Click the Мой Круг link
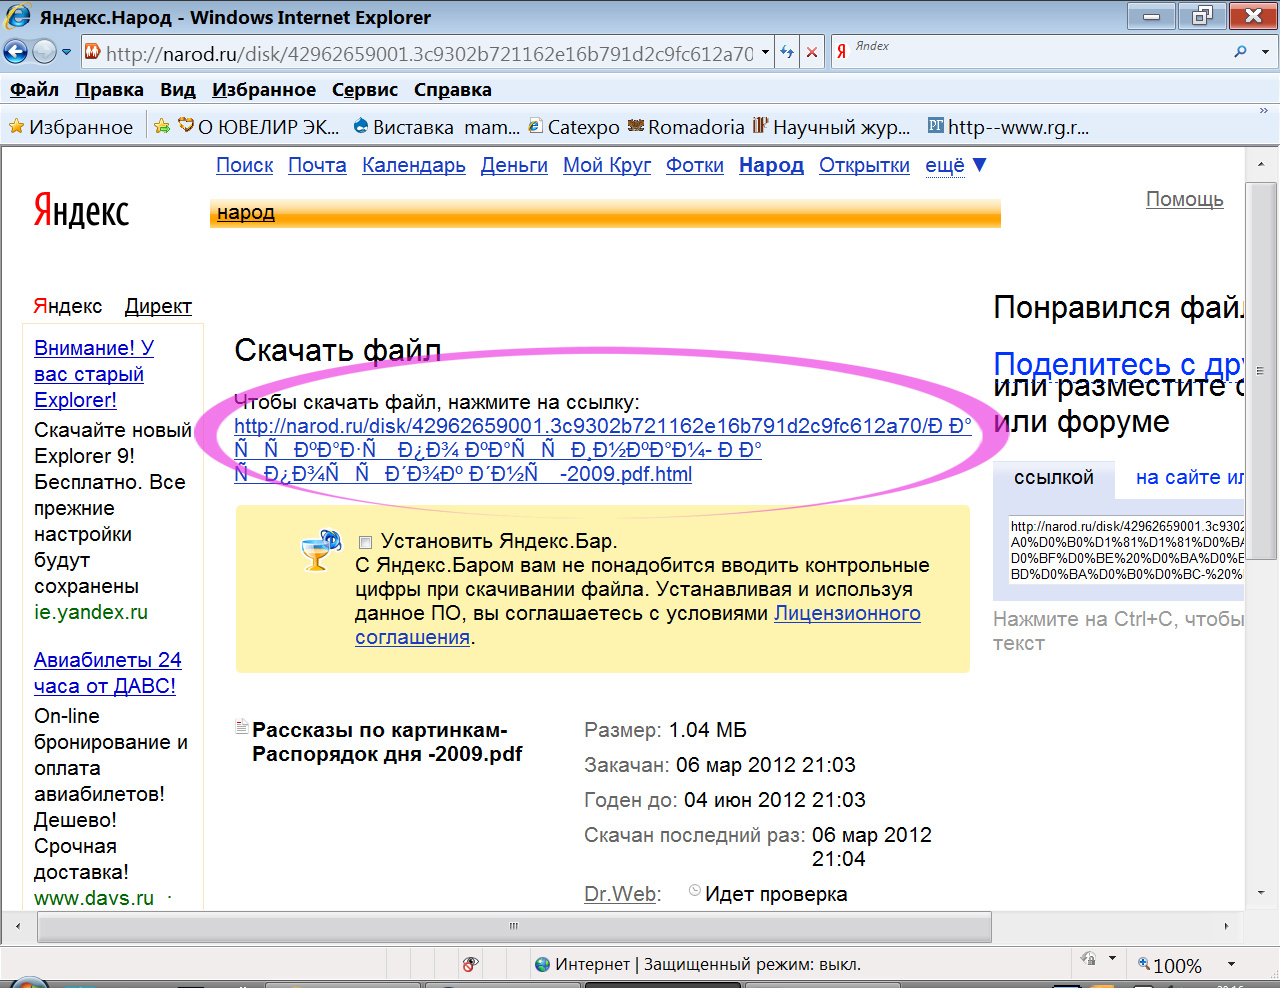Viewport: 1280px width, 988px height. pos(607,165)
